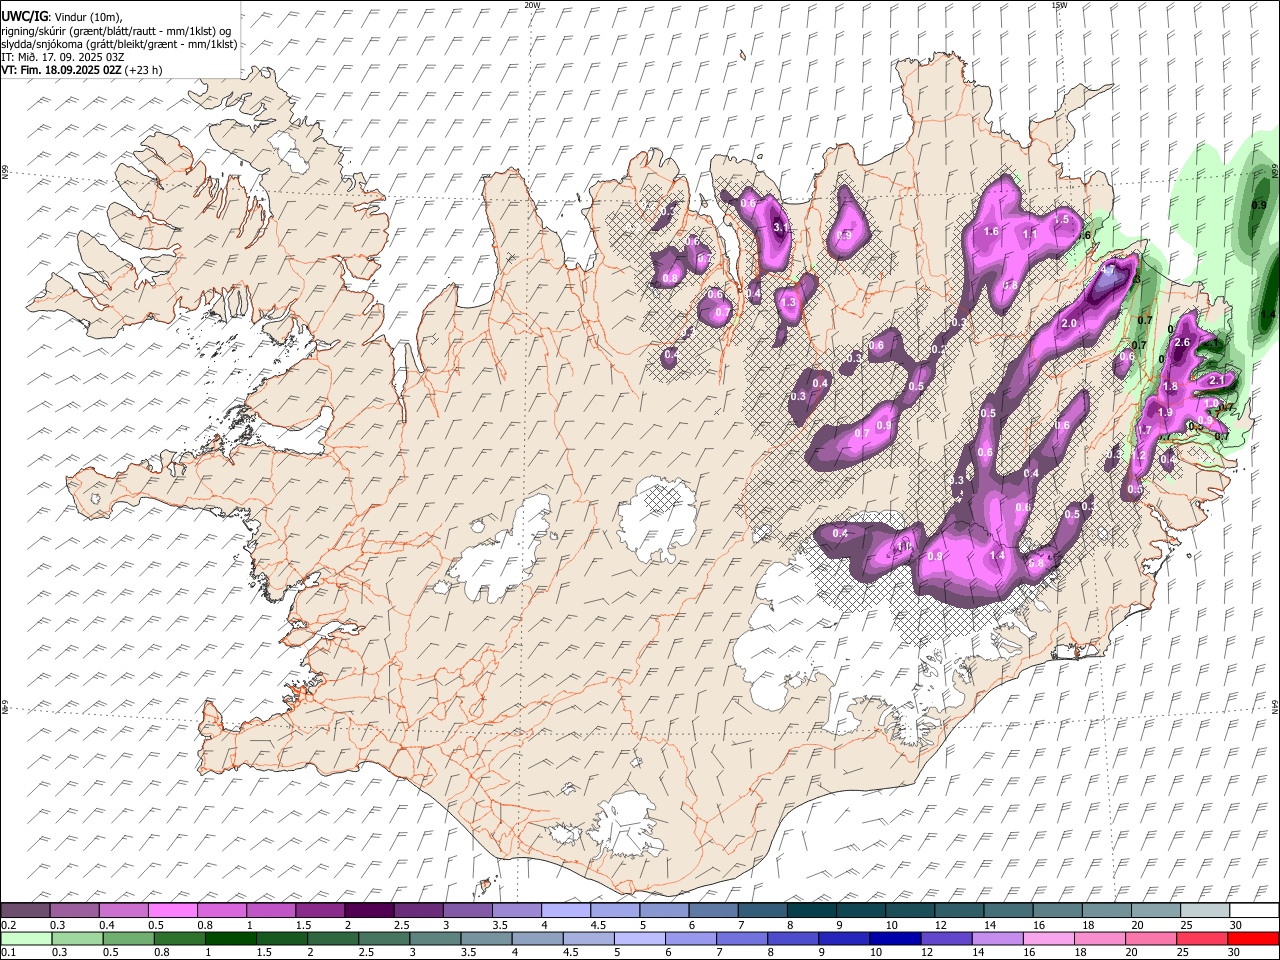Click the '2.1' value near east coast
This screenshot has width=1280, height=960.
point(1217,381)
